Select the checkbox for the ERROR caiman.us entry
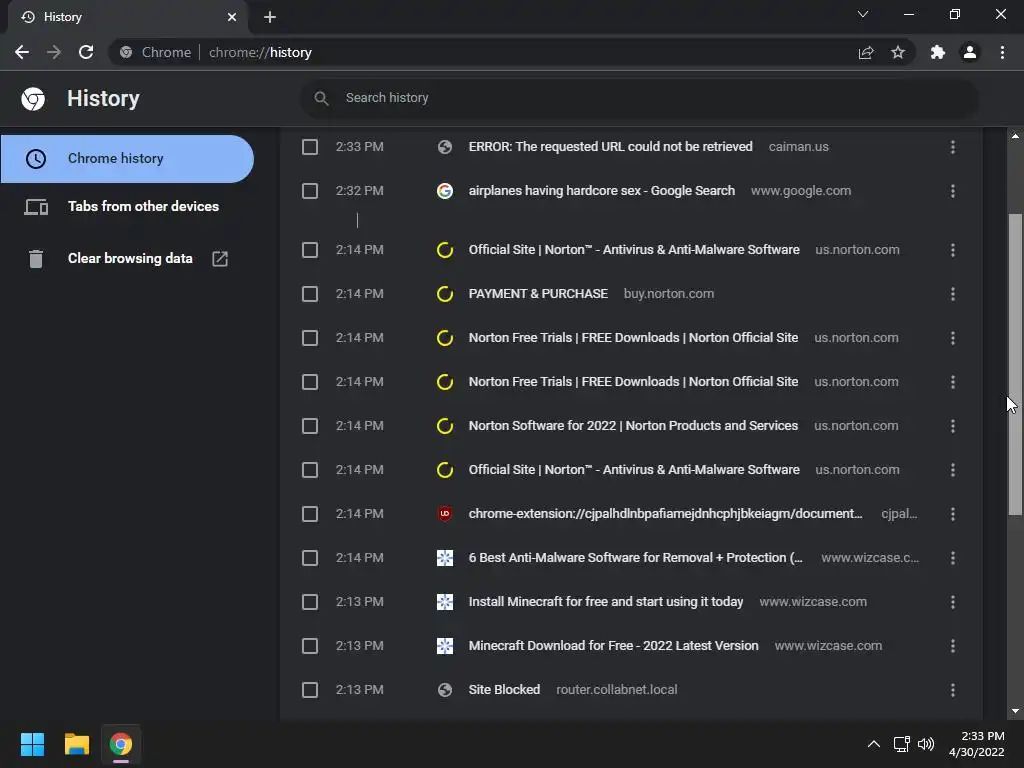Image resolution: width=1024 pixels, height=768 pixels. point(310,147)
